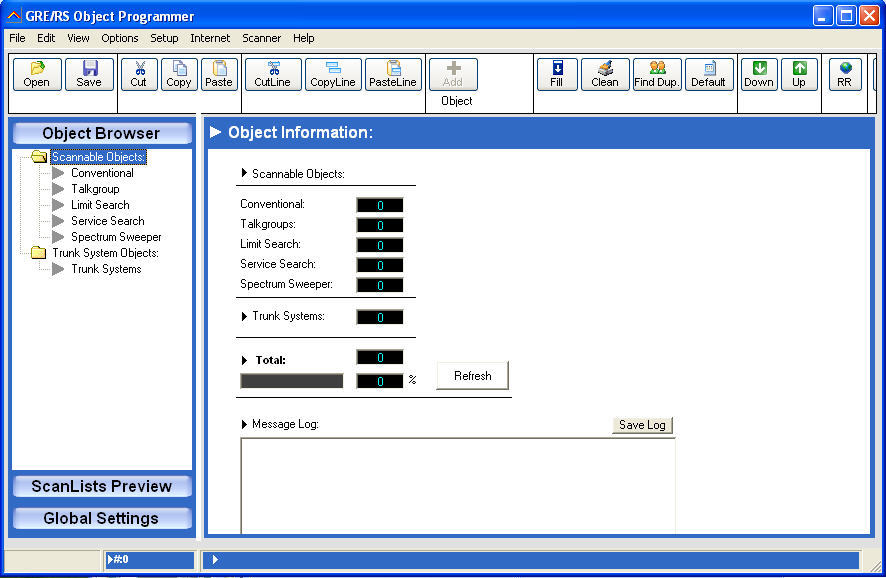Select Trunk Systems in the tree
886x578 pixels.
coord(106,269)
